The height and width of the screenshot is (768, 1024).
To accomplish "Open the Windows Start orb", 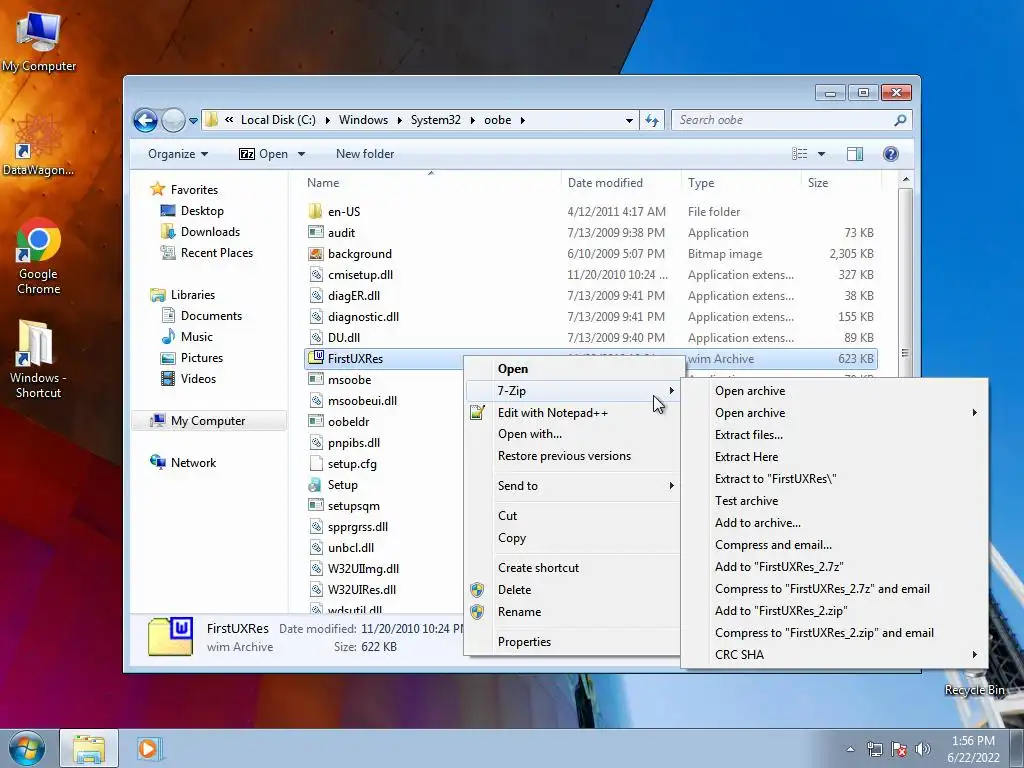I will tap(27, 748).
